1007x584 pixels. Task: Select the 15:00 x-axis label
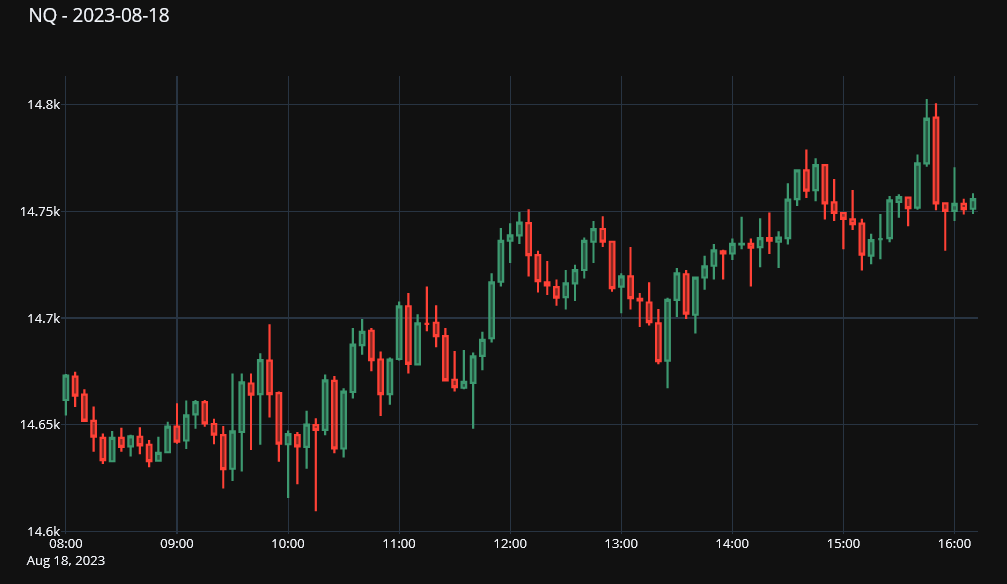tap(843, 545)
